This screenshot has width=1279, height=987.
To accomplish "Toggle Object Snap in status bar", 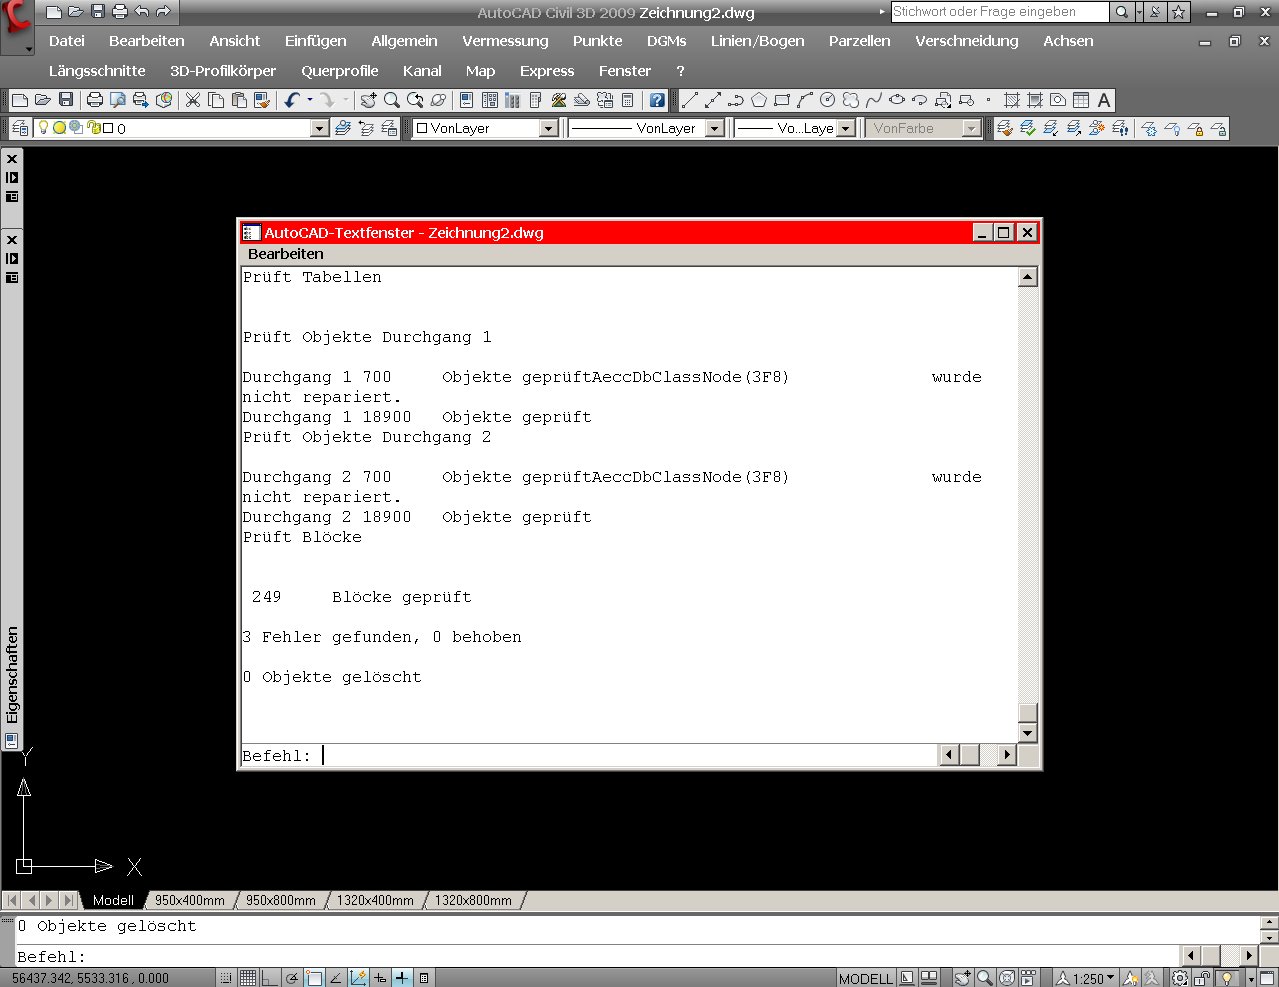I will [314, 978].
